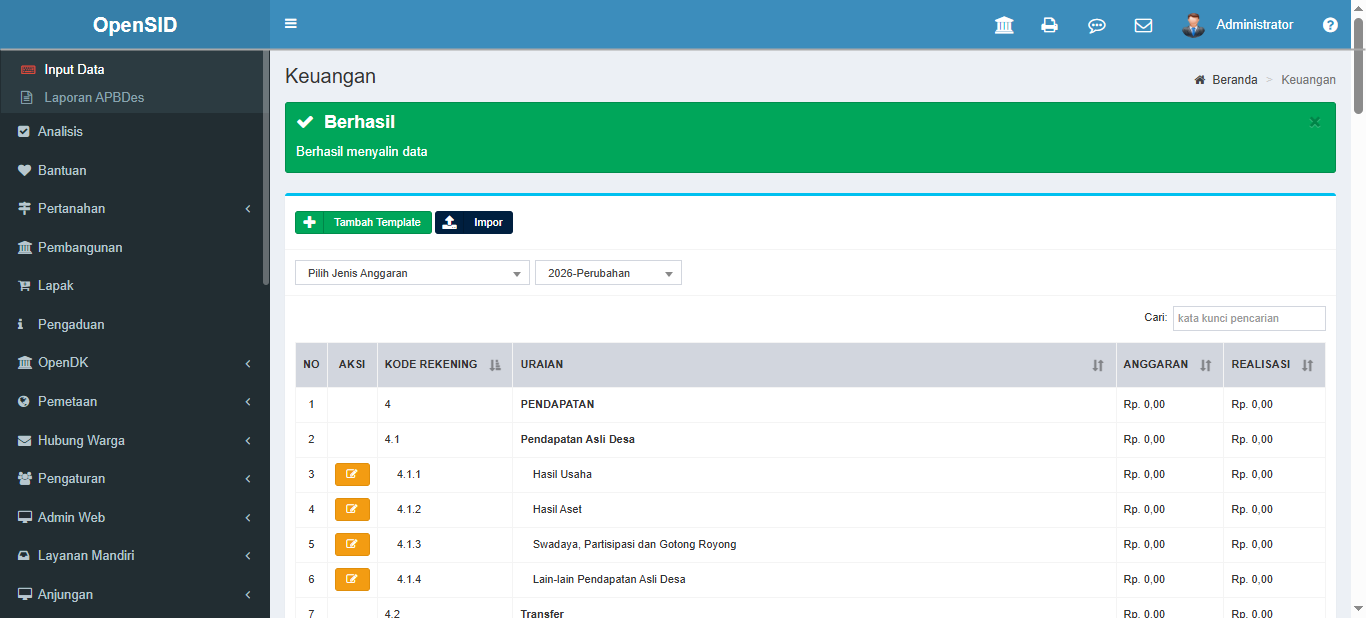The width and height of the screenshot is (1366, 618).
Task: Click the Impor button
Action: (474, 222)
